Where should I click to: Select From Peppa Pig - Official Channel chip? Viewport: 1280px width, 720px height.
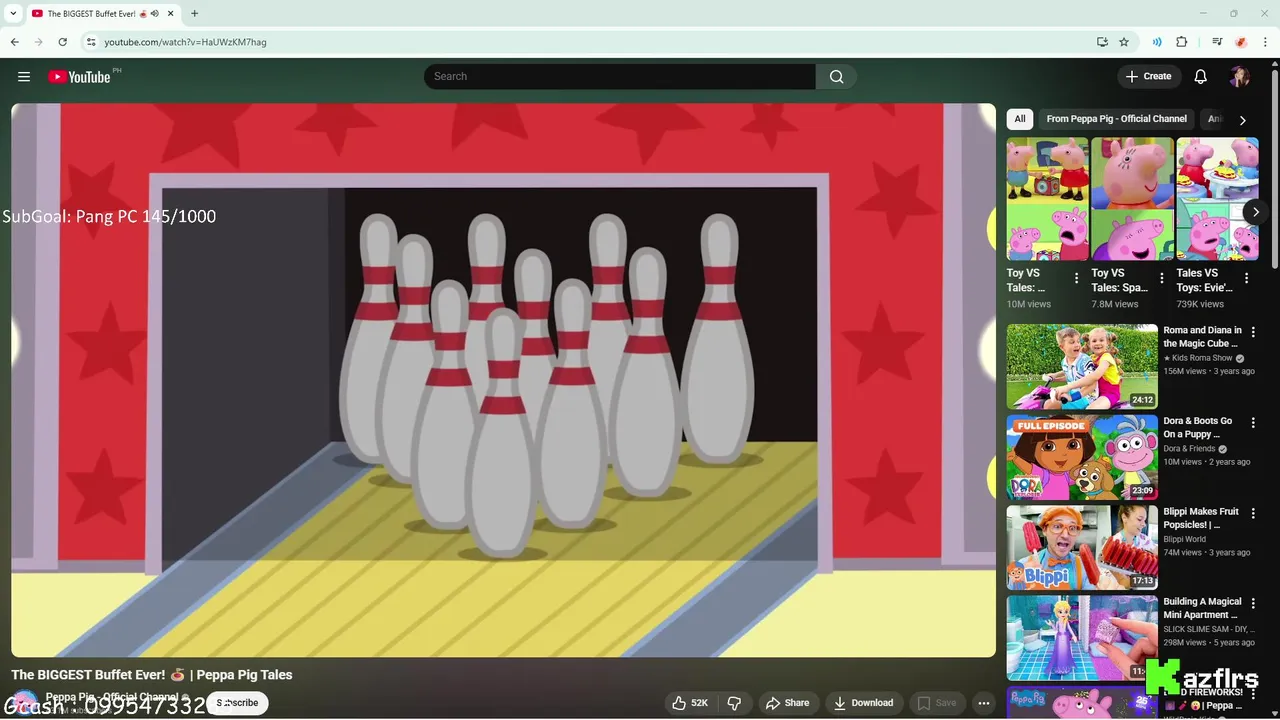point(1116,119)
